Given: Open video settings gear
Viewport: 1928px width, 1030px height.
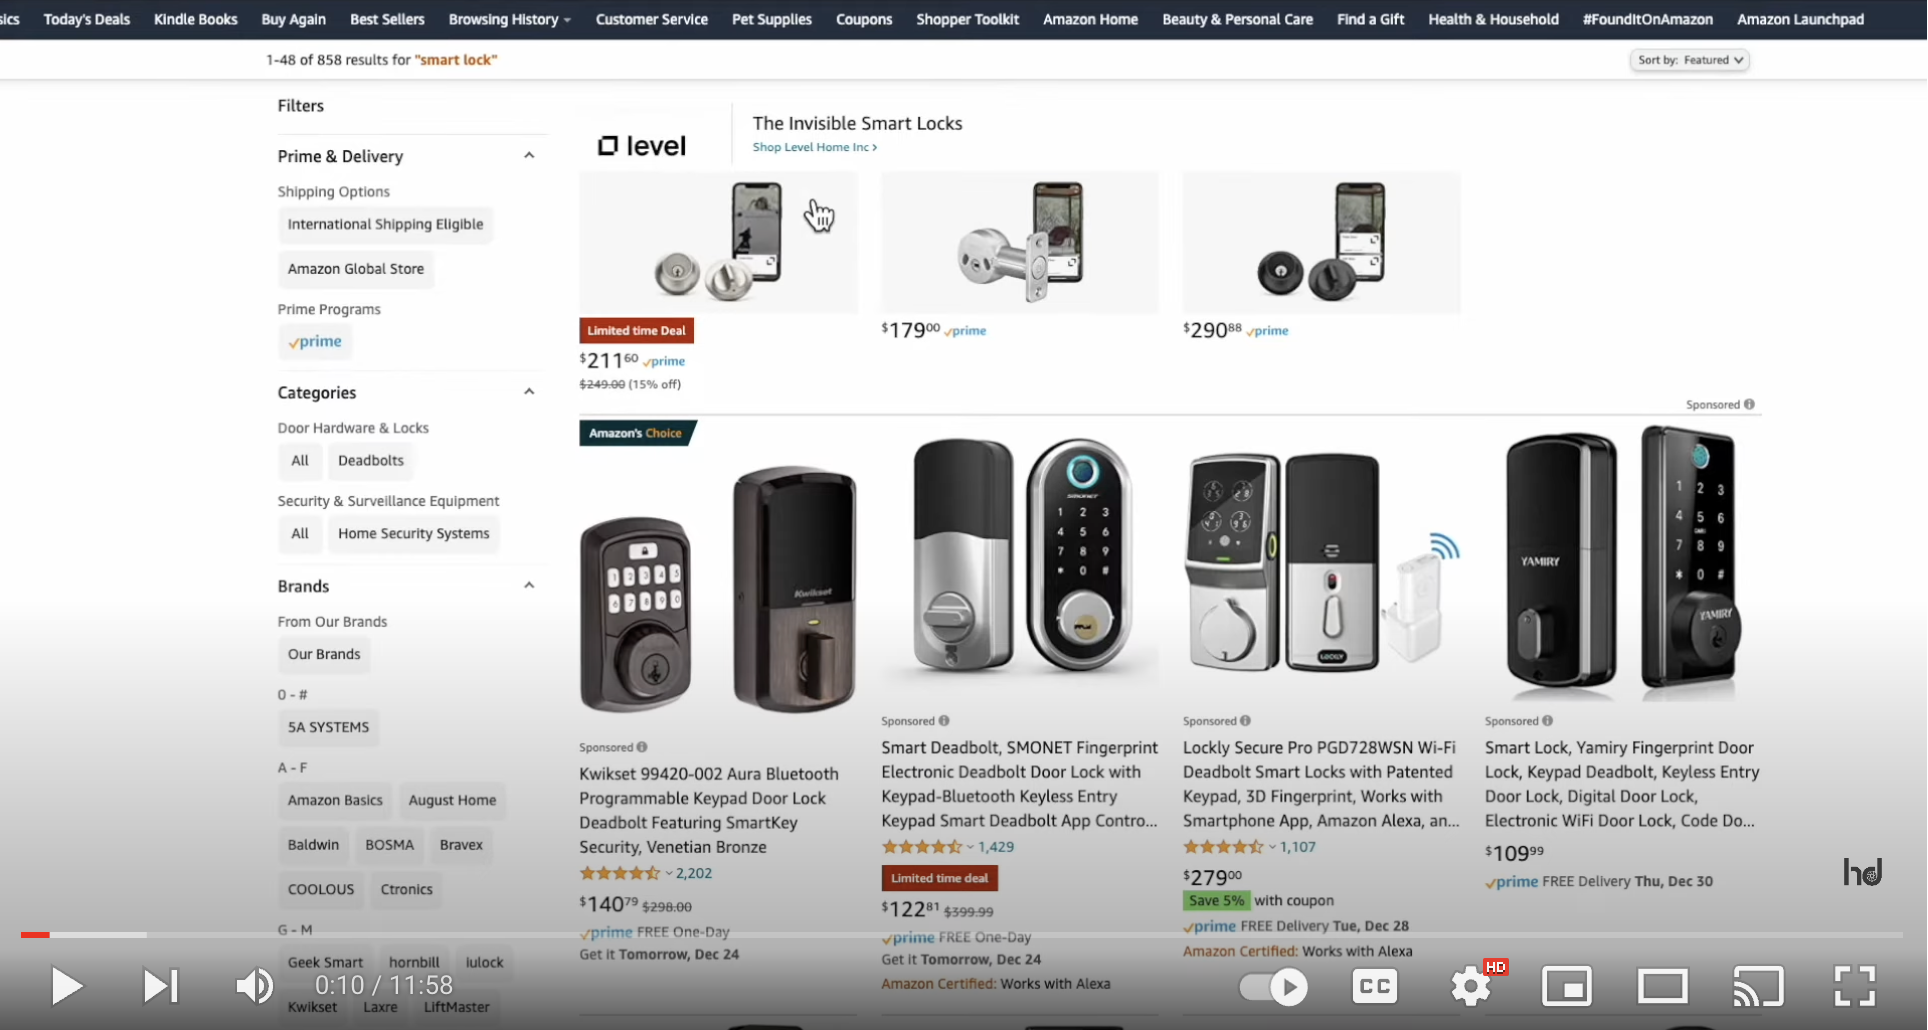Looking at the screenshot, I should (x=1471, y=987).
